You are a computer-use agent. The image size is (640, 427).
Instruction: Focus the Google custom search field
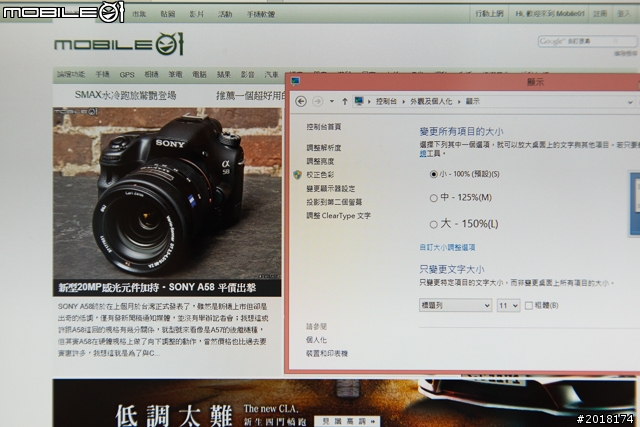tap(587, 41)
